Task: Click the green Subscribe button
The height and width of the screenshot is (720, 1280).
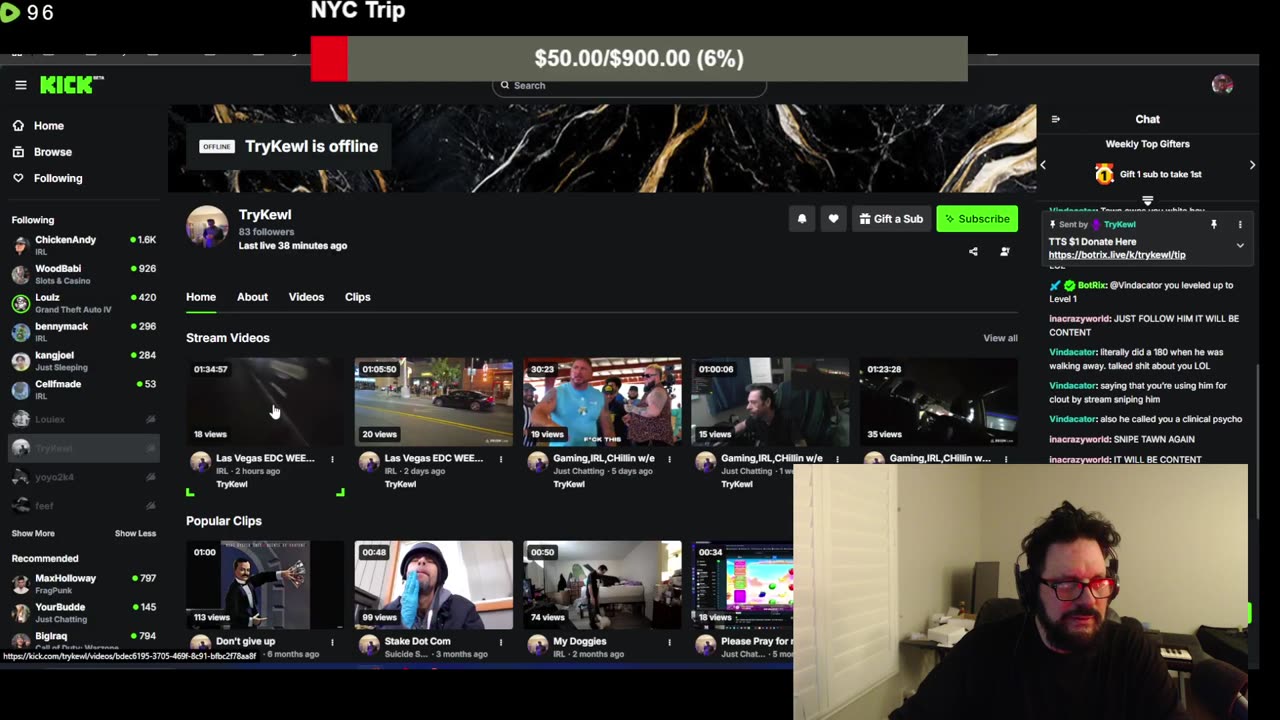Action: tap(977, 219)
